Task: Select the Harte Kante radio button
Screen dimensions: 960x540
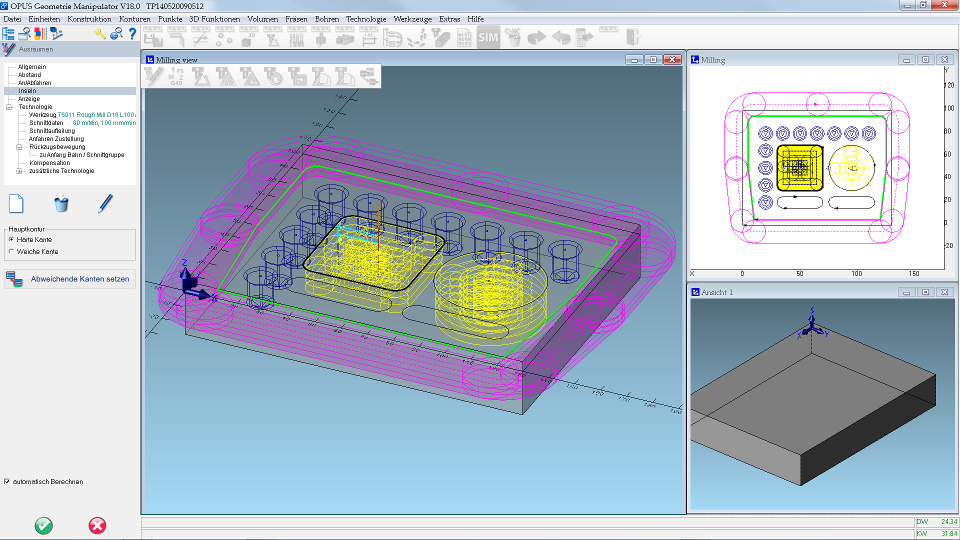Action: tap(11, 239)
